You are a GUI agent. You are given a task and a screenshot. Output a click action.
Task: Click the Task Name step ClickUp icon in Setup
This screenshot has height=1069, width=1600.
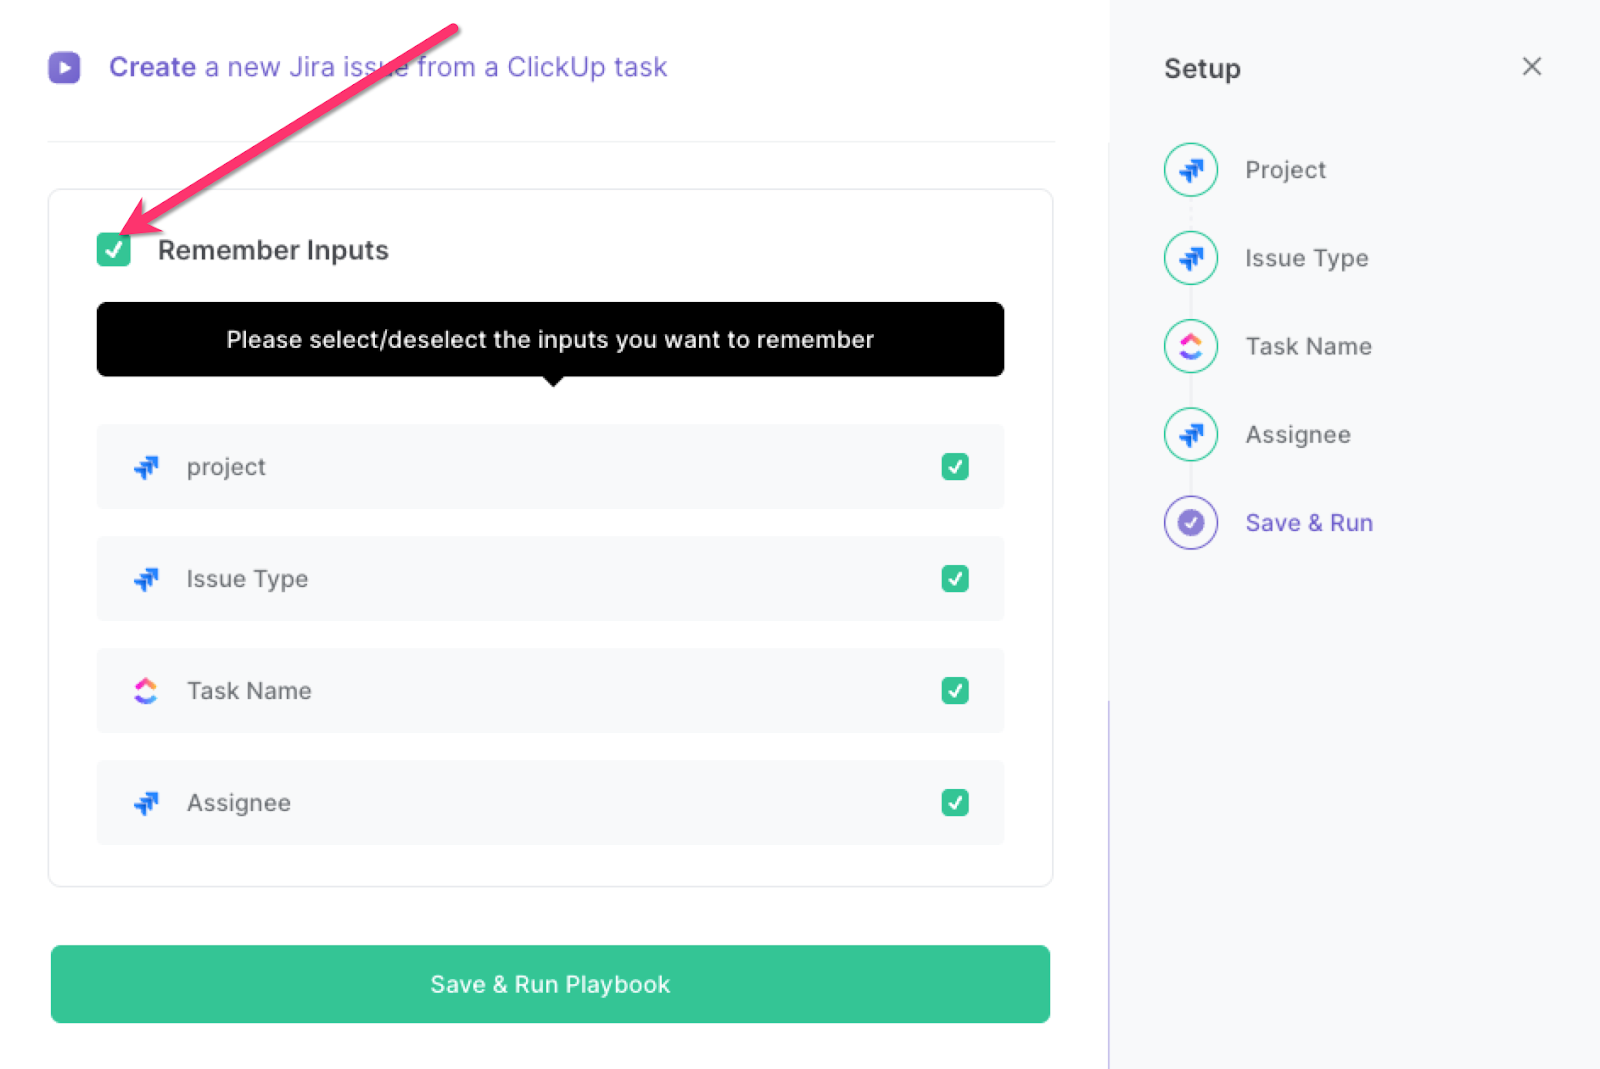point(1191,346)
